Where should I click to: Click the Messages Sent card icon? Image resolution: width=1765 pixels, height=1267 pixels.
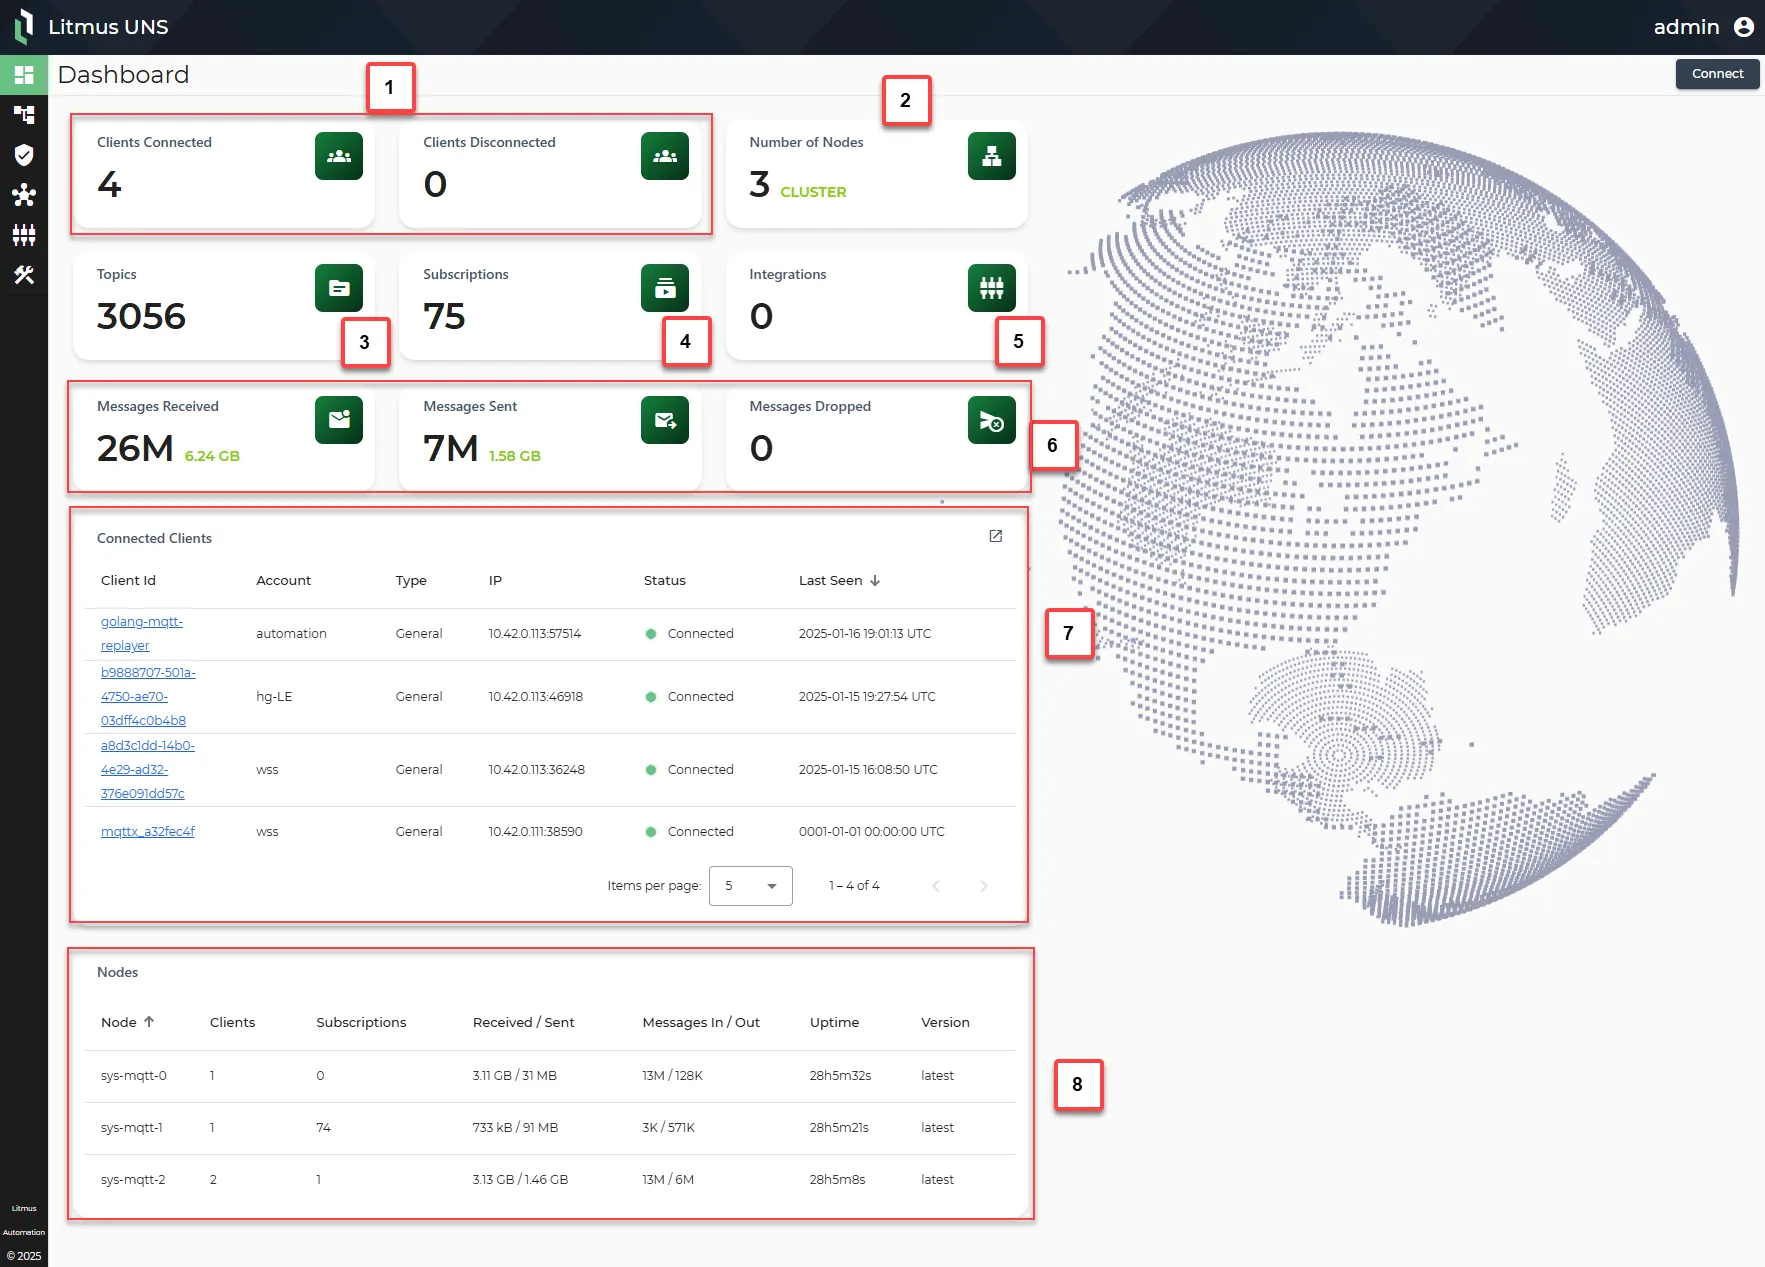665,420
